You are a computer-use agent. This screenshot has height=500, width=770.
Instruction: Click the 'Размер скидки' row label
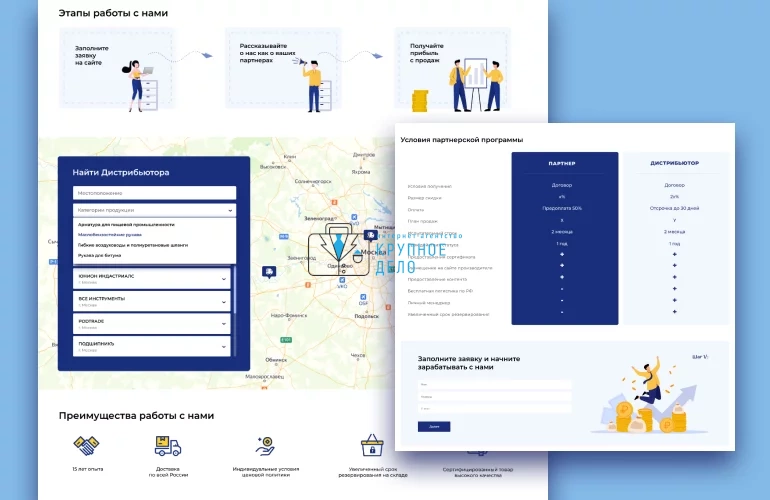pos(424,198)
